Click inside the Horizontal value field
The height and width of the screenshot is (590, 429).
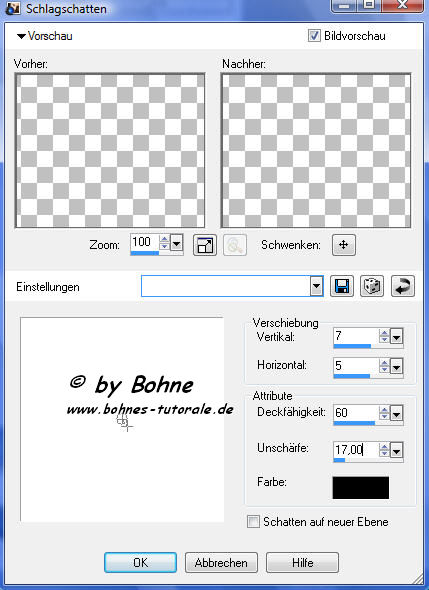coord(356,365)
